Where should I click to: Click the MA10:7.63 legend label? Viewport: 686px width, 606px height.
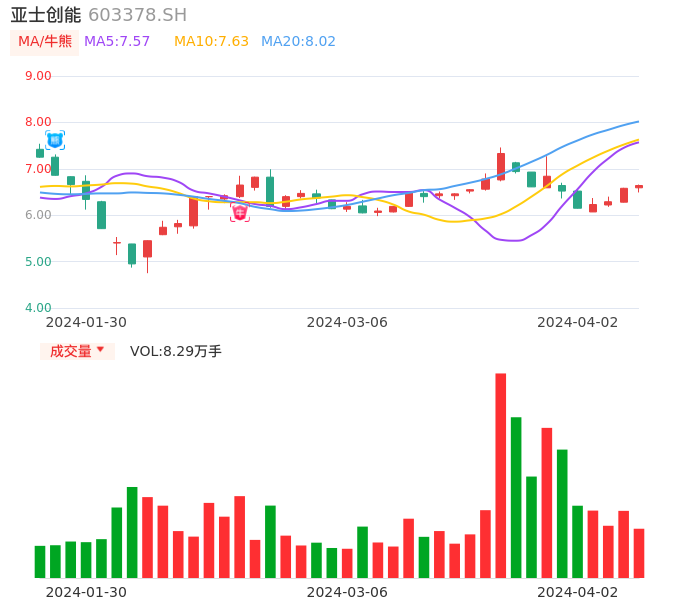[x=211, y=42]
